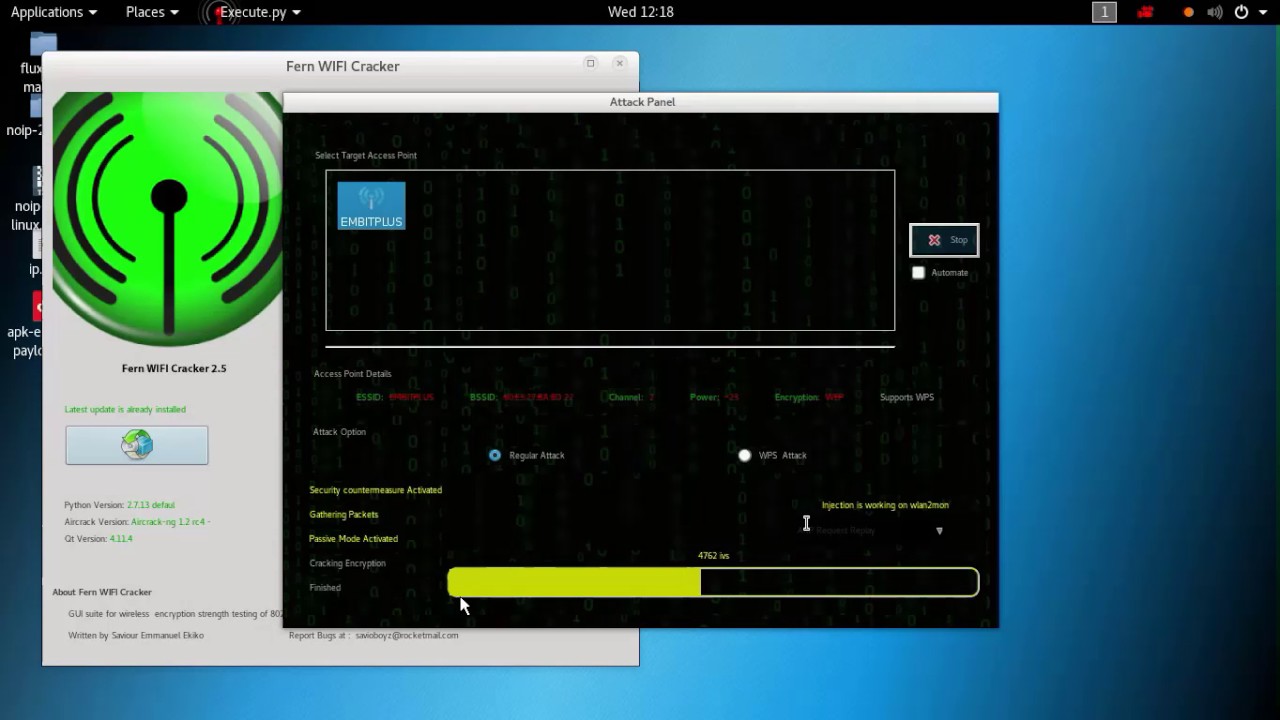The width and height of the screenshot is (1280, 720).
Task: Click the globe update button icon
Action: (x=137, y=445)
